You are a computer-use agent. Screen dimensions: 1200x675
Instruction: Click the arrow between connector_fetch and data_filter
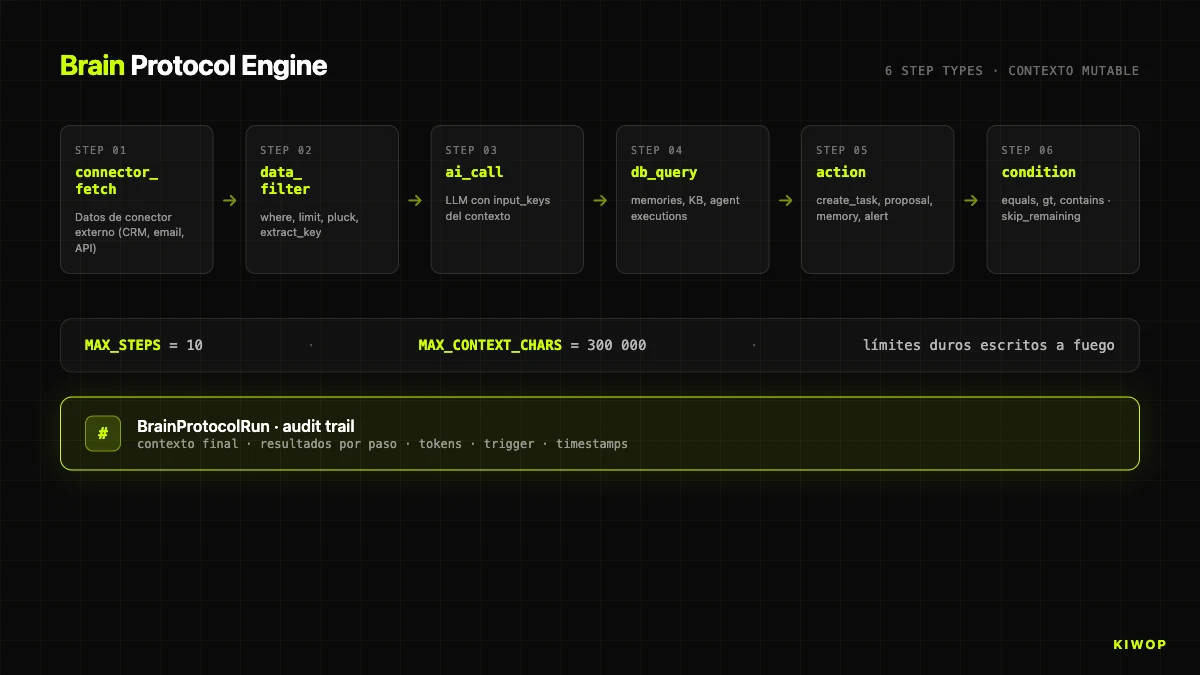(x=230, y=200)
